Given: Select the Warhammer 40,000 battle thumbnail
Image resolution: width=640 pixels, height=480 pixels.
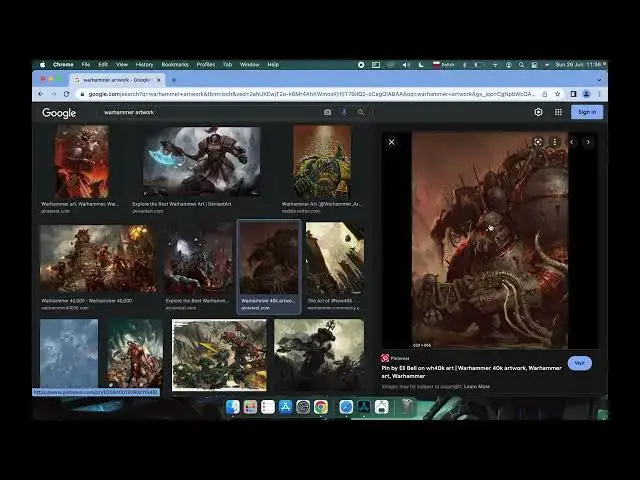Looking at the screenshot, I should 98,259.
